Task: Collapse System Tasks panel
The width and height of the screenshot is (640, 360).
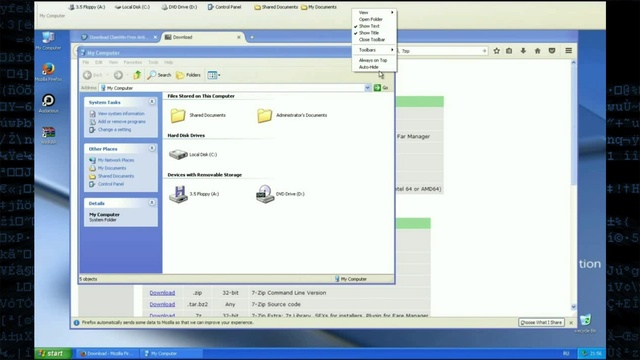Action: [x=152, y=102]
